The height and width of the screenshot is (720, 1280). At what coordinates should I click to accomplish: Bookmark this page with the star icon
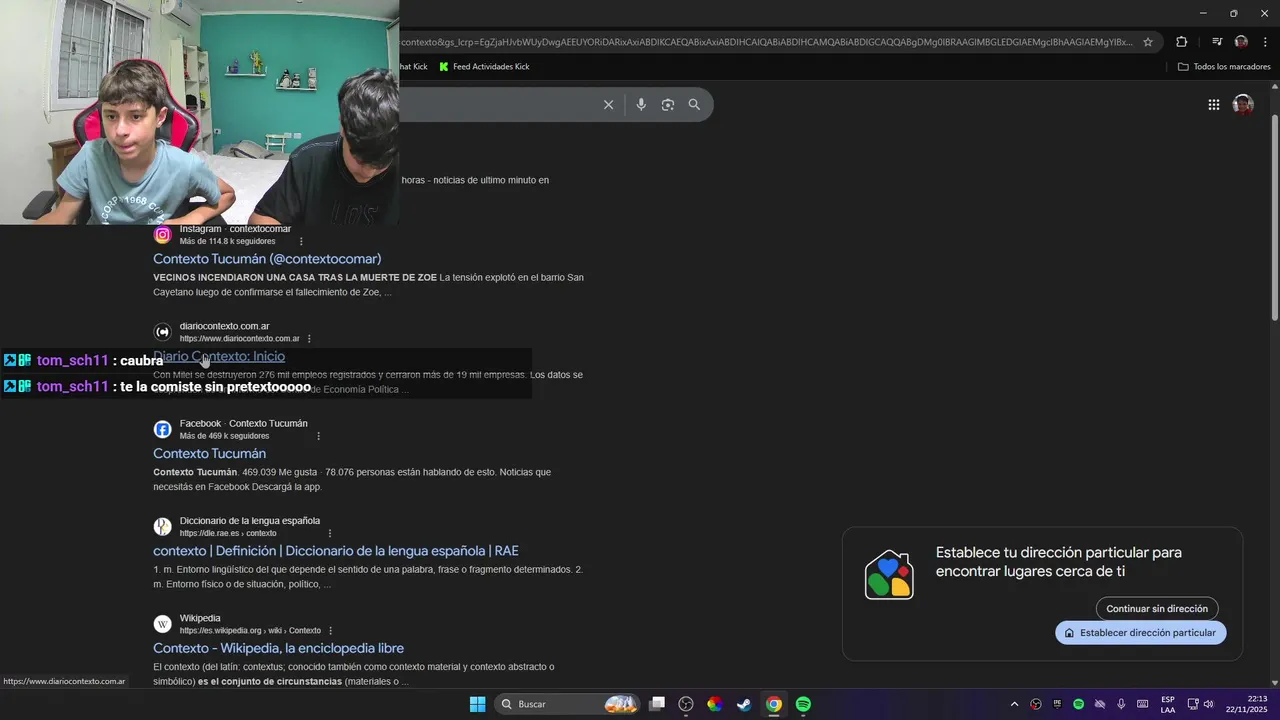tap(1148, 42)
